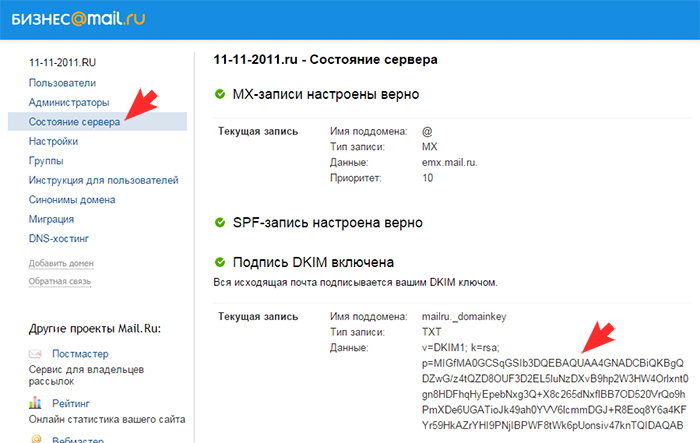The height and width of the screenshot is (443, 700).
Task: Click the priority value 10
Action: pyautogui.click(x=428, y=178)
